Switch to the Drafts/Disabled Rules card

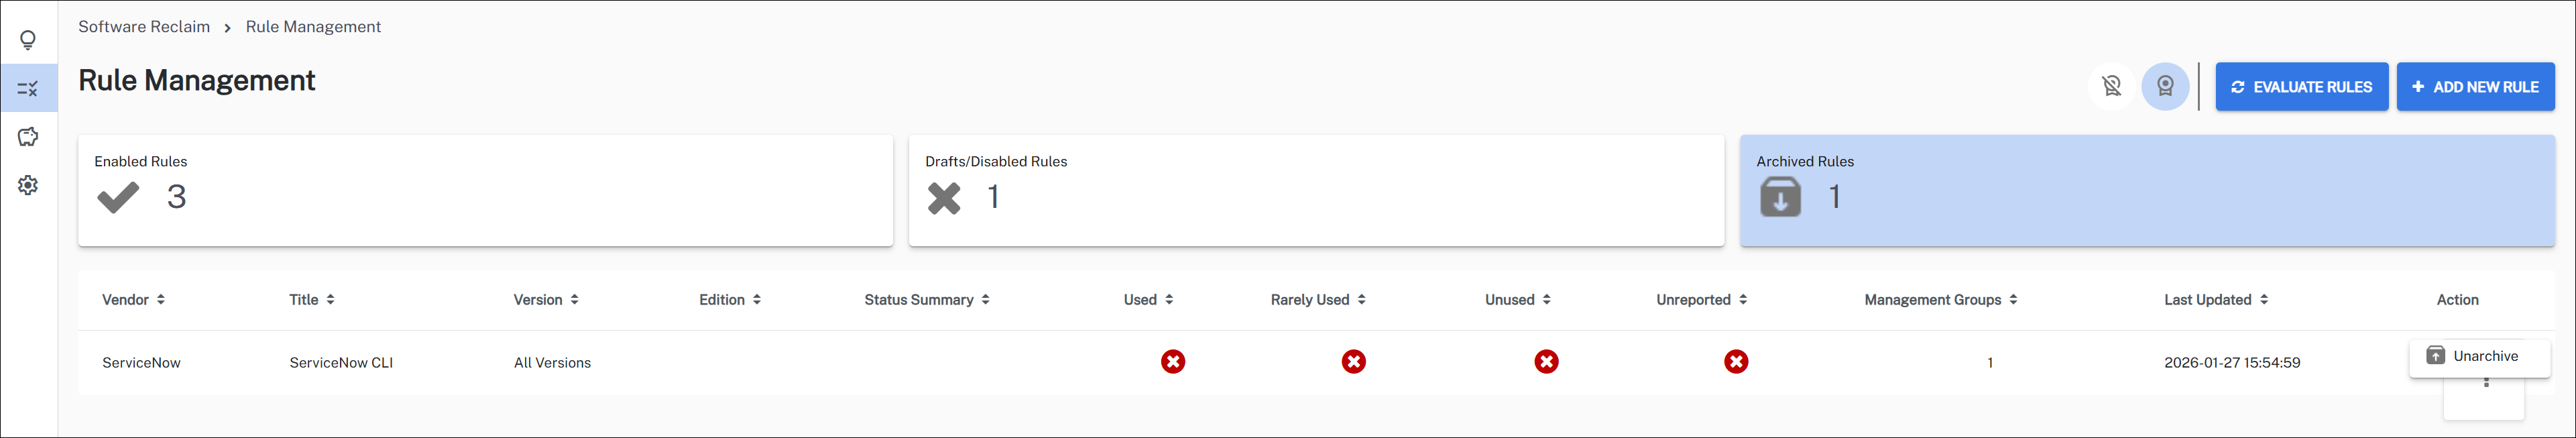click(1316, 190)
